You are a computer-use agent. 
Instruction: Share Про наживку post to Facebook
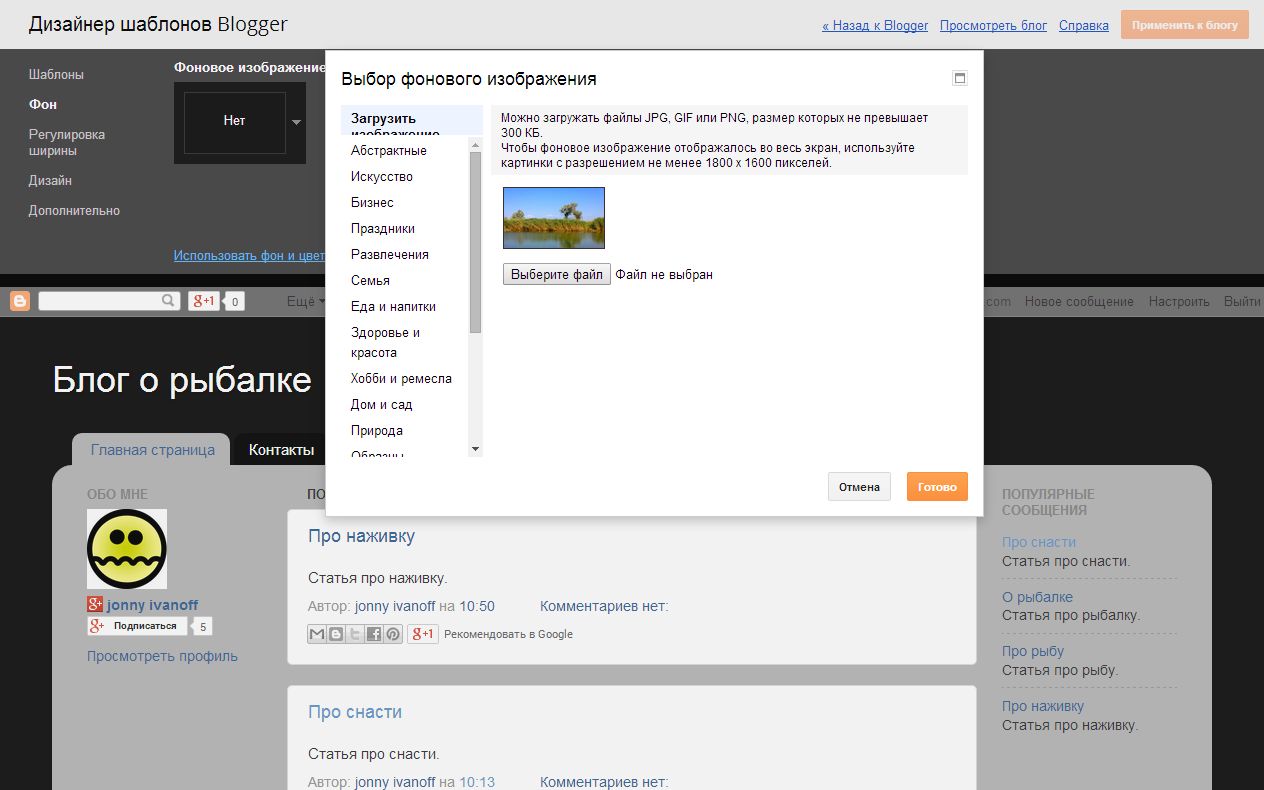click(374, 634)
